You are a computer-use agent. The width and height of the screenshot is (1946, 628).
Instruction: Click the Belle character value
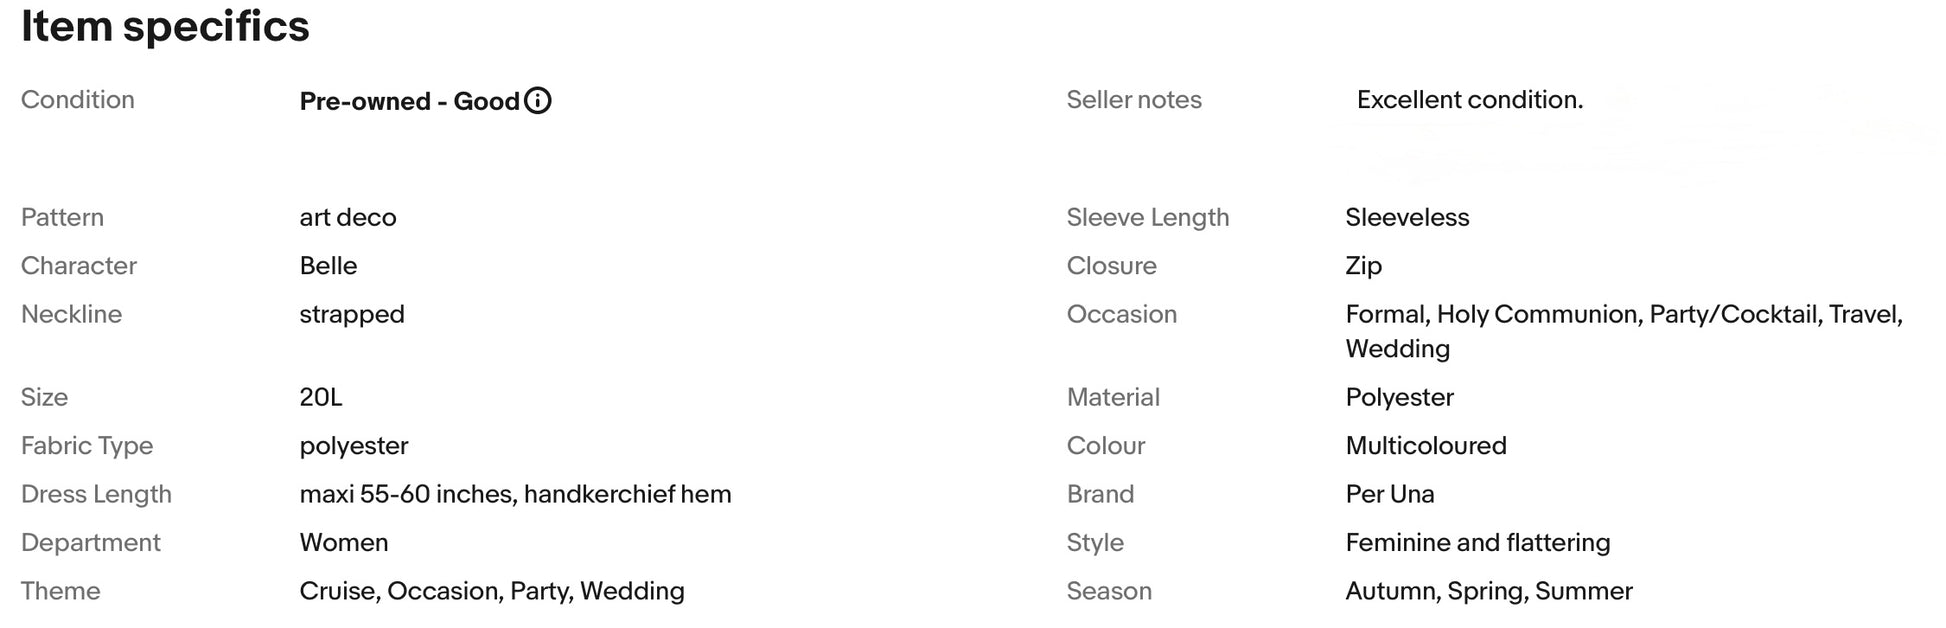(x=328, y=265)
